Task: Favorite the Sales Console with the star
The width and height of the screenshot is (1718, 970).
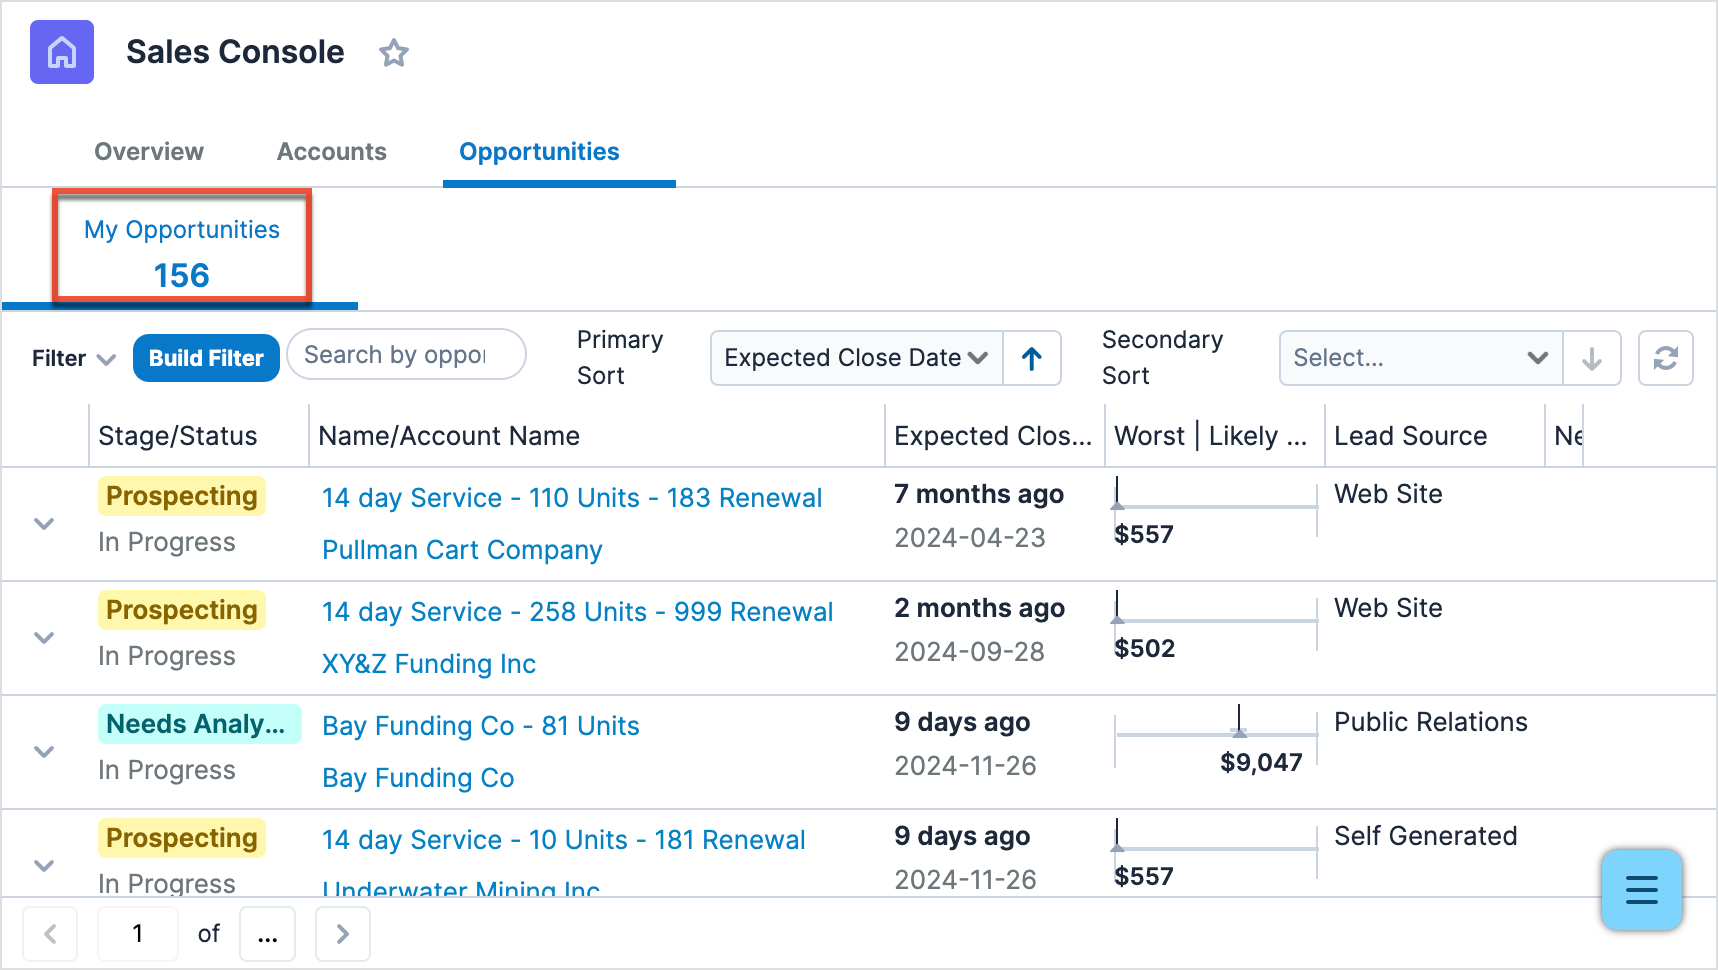Action: click(x=394, y=53)
